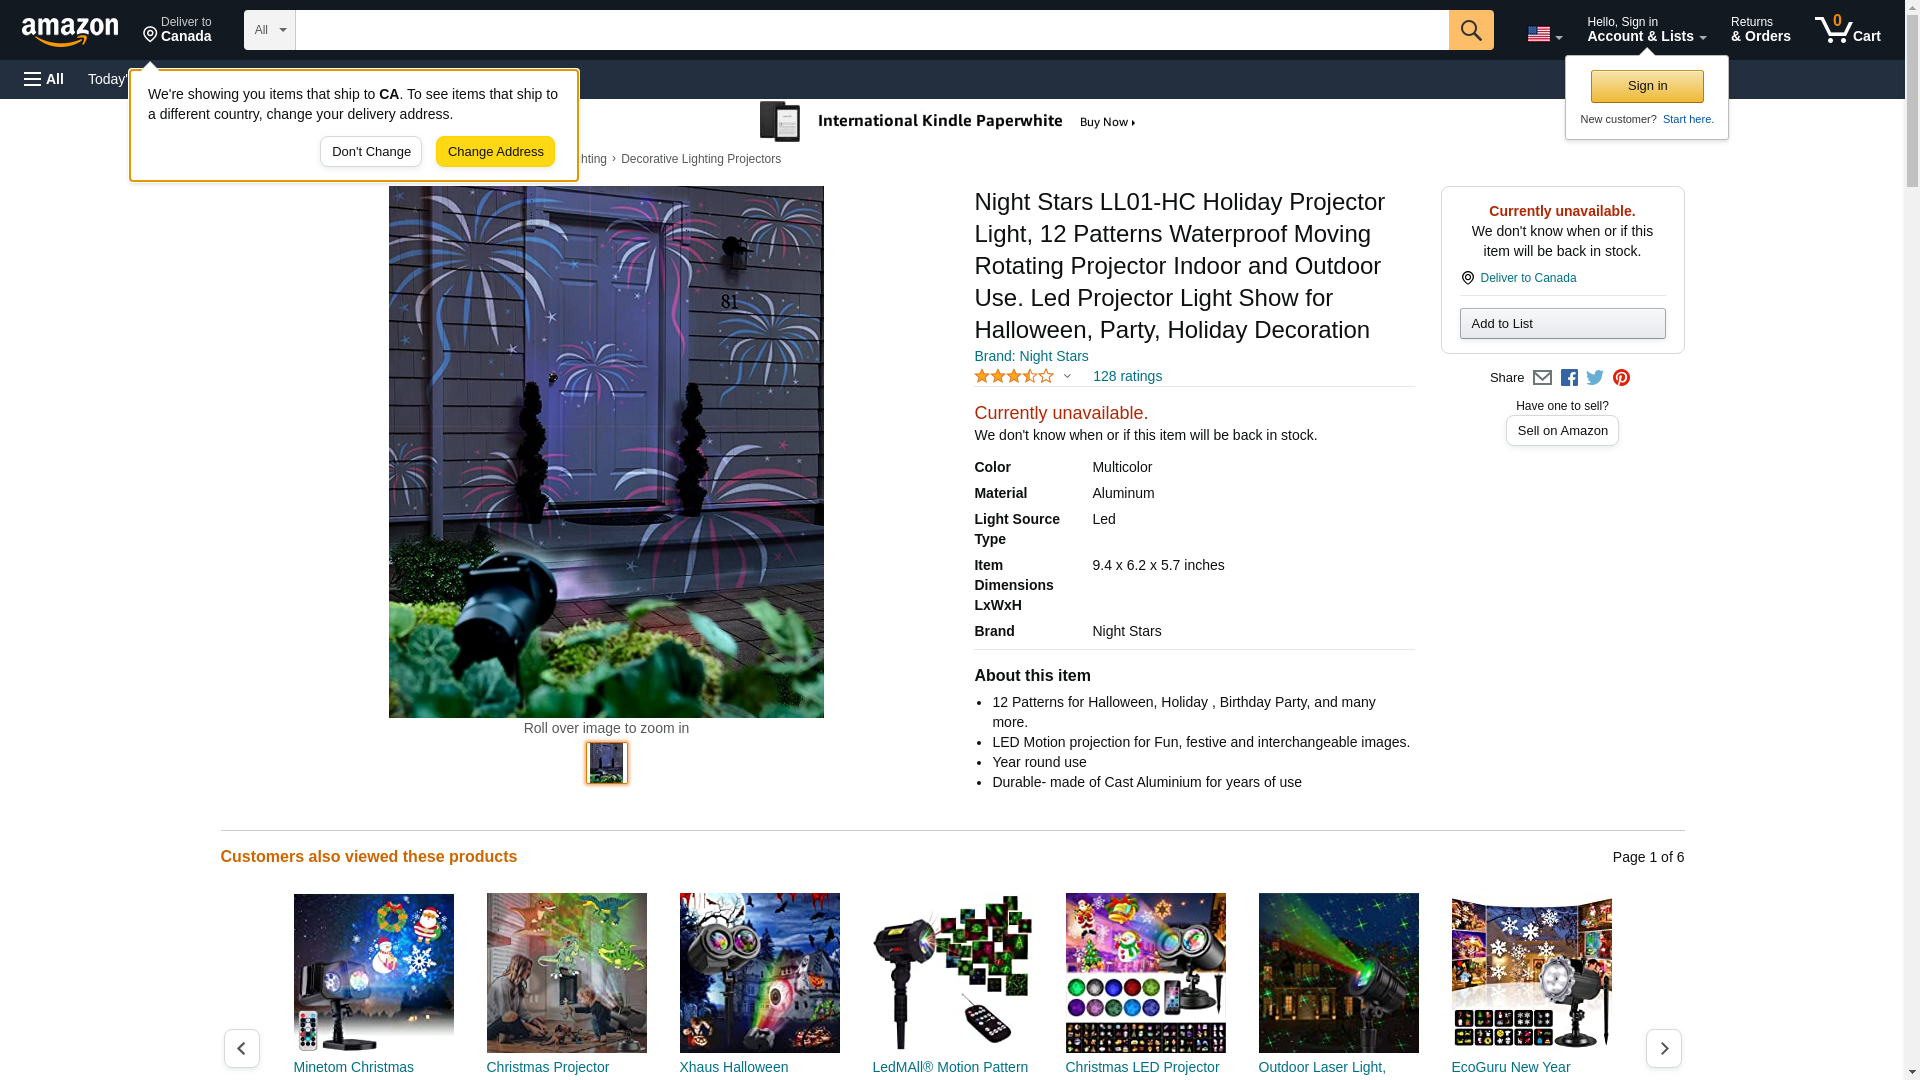Go to next carousel page arrow

point(1663,1048)
